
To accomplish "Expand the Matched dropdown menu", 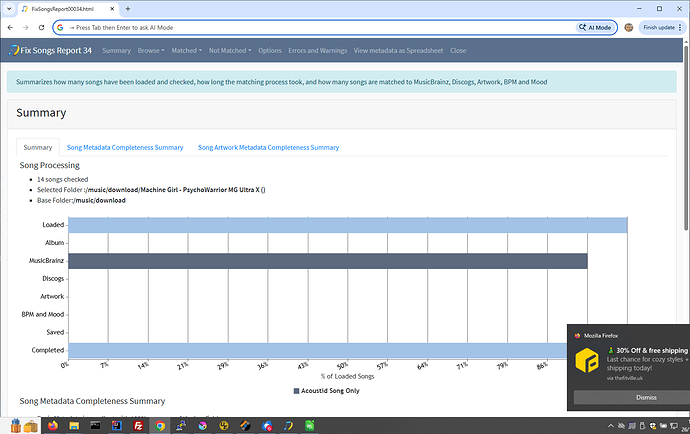I will (x=186, y=50).
